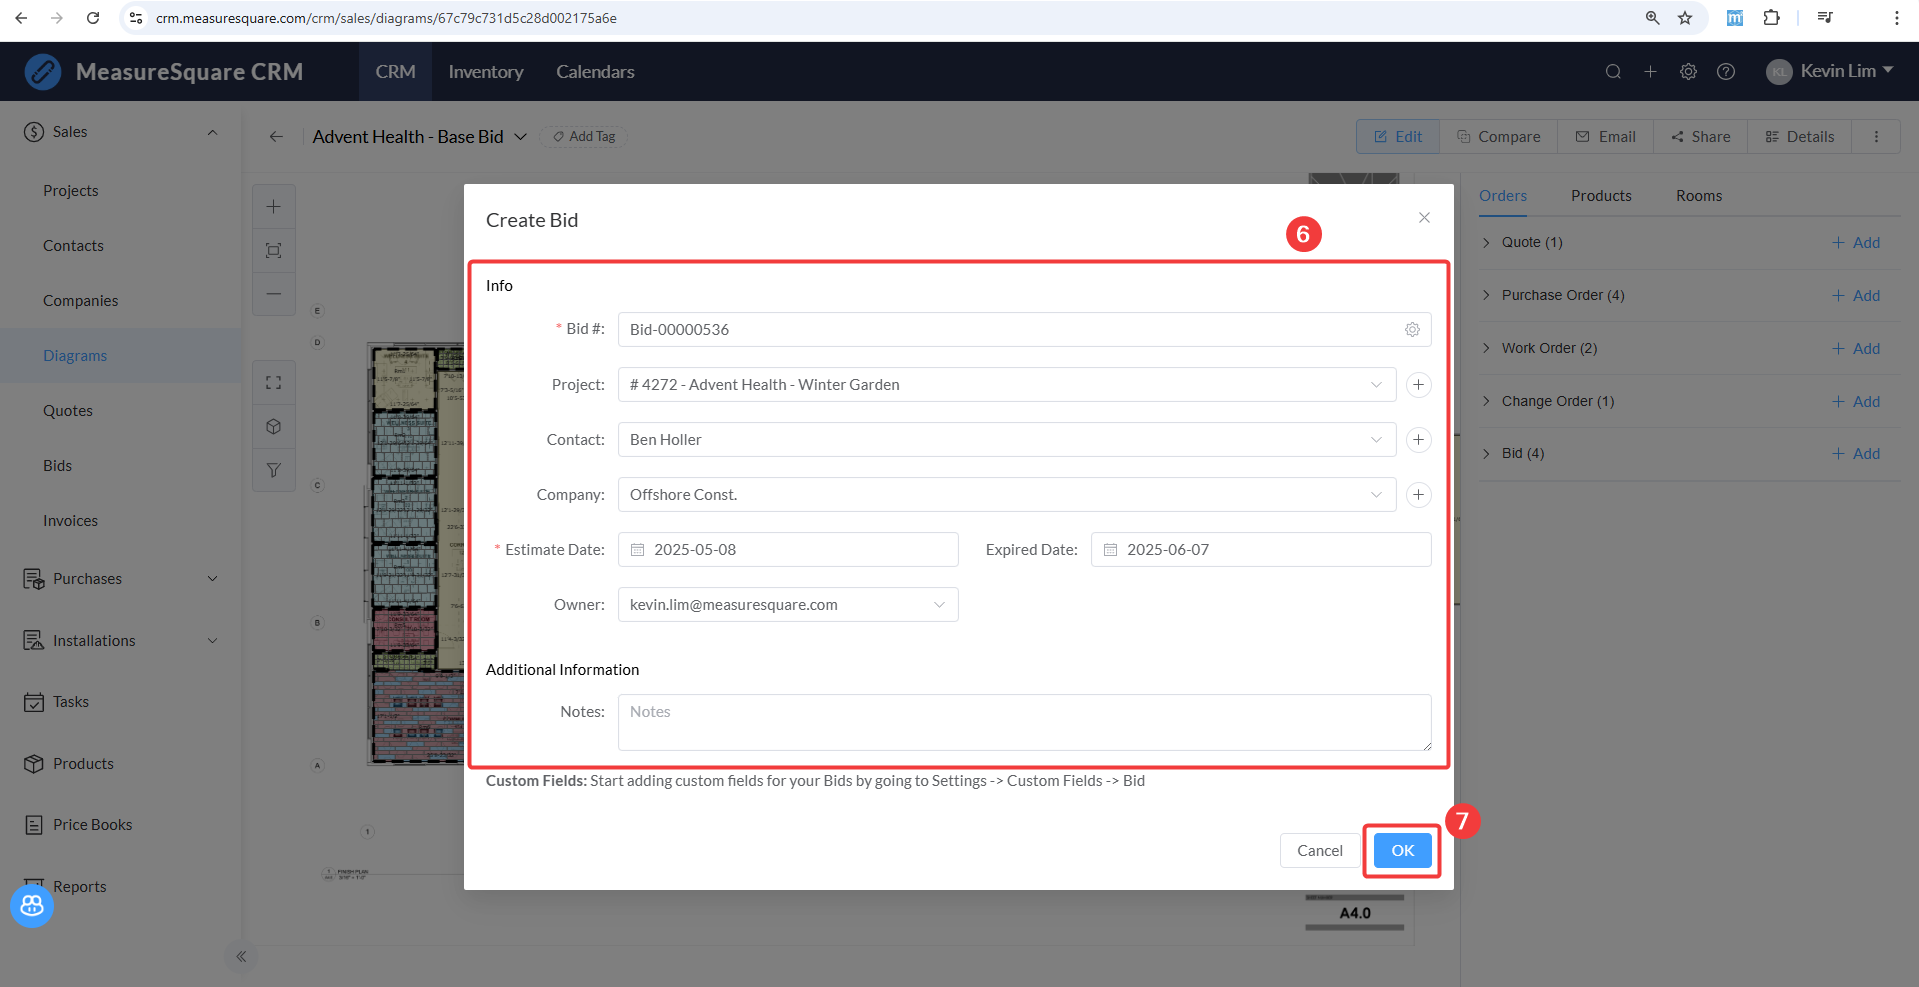
Task: Add new project with plus icon
Action: [x=1418, y=385]
